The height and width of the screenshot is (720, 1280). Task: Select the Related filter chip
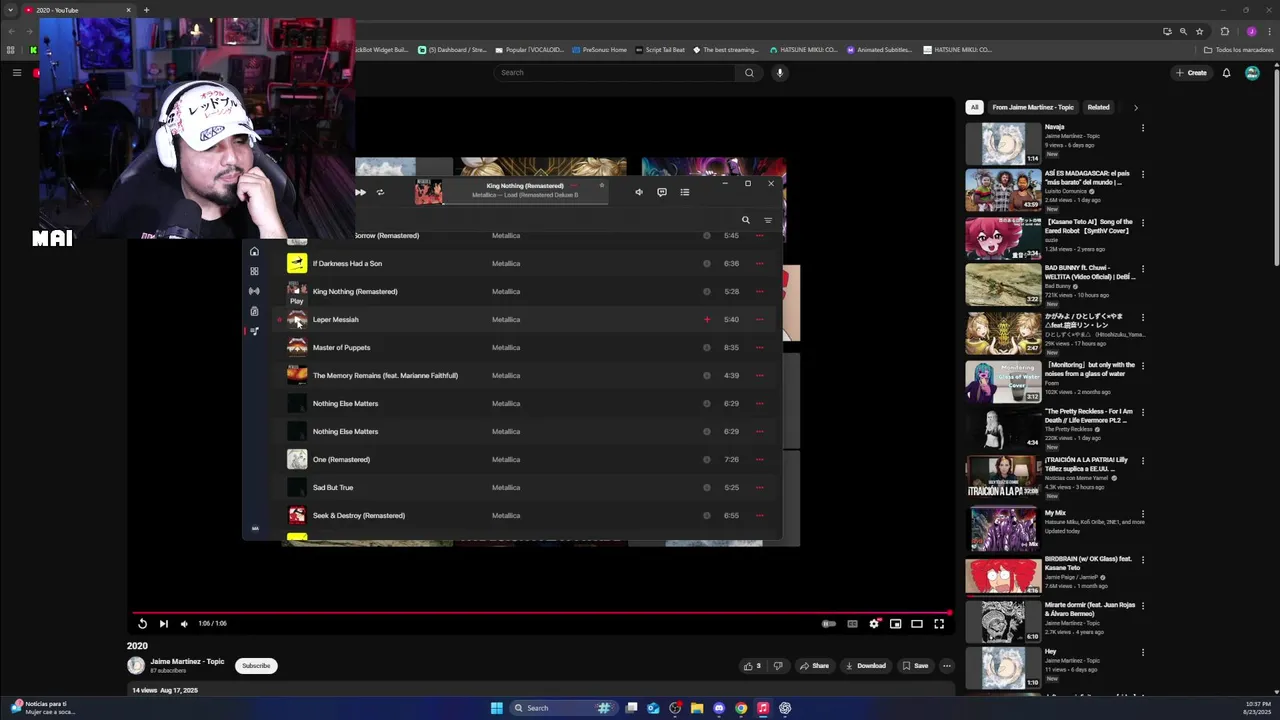pyautogui.click(x=1098, y=107)
